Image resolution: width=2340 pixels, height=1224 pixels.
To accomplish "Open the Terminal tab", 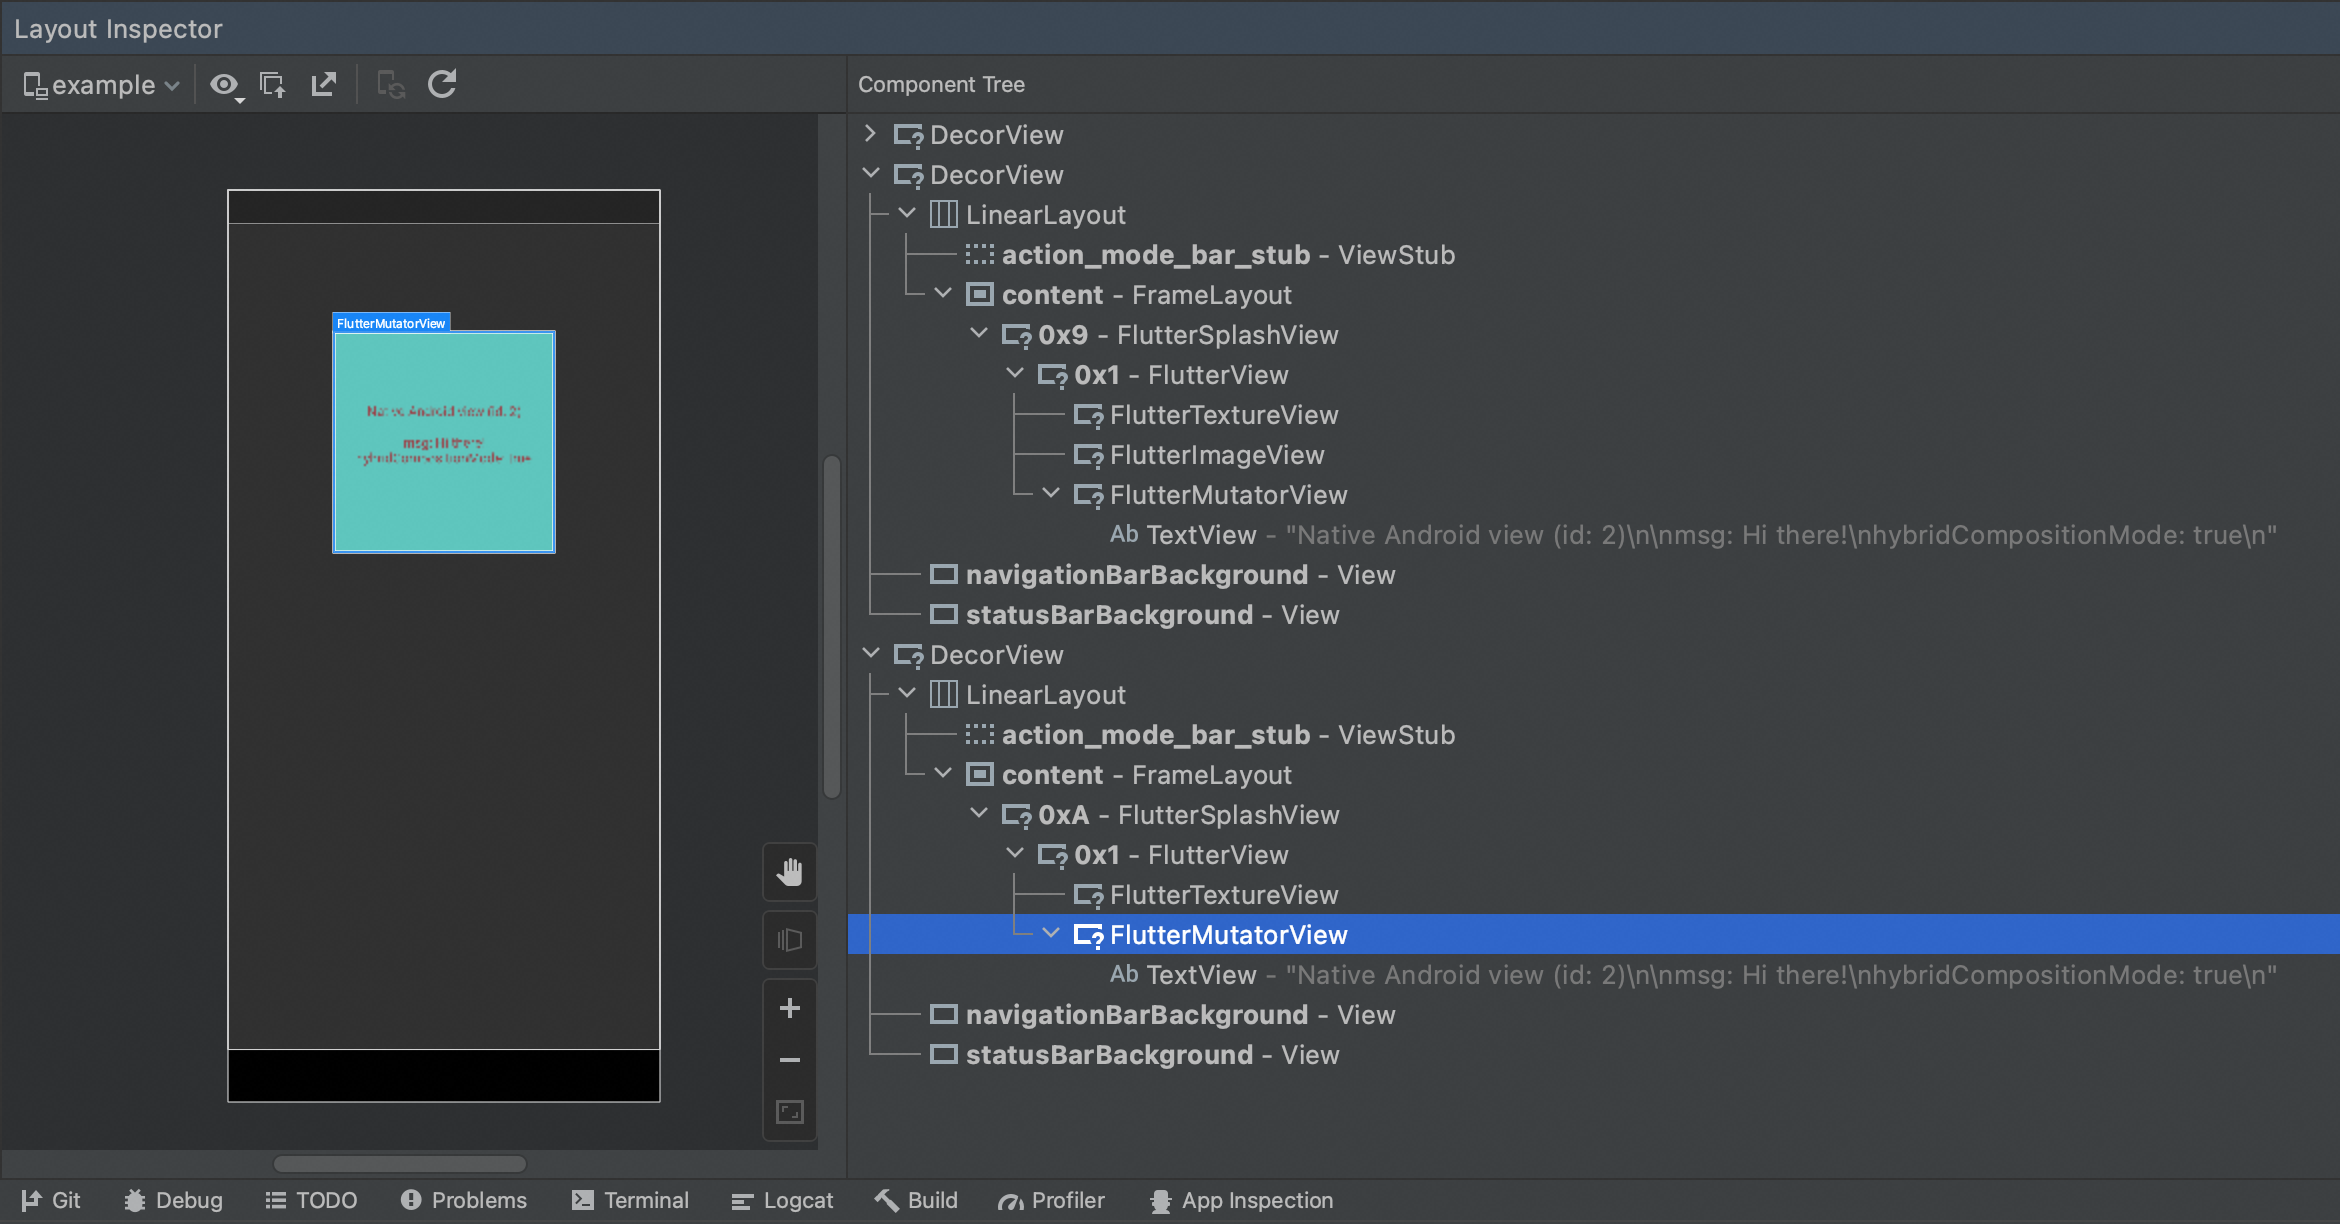I will pyautogui.click(x=630, y=1200).
